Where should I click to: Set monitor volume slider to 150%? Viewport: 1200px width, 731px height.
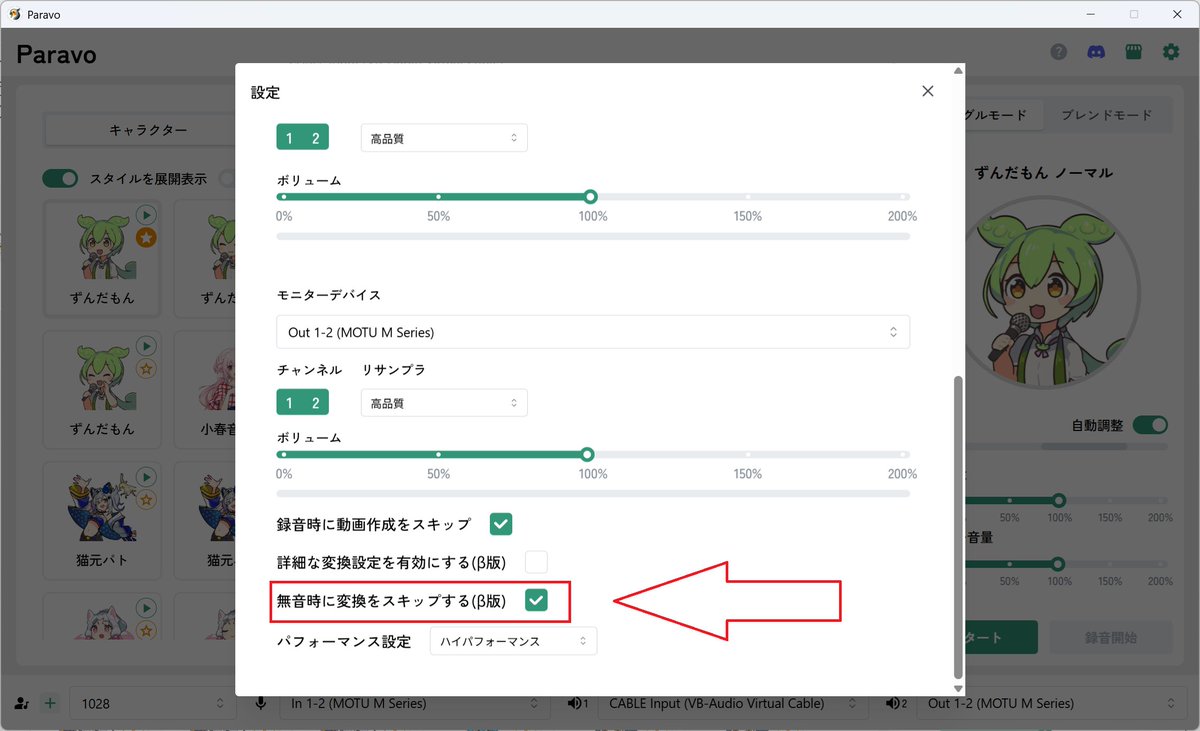748,454
